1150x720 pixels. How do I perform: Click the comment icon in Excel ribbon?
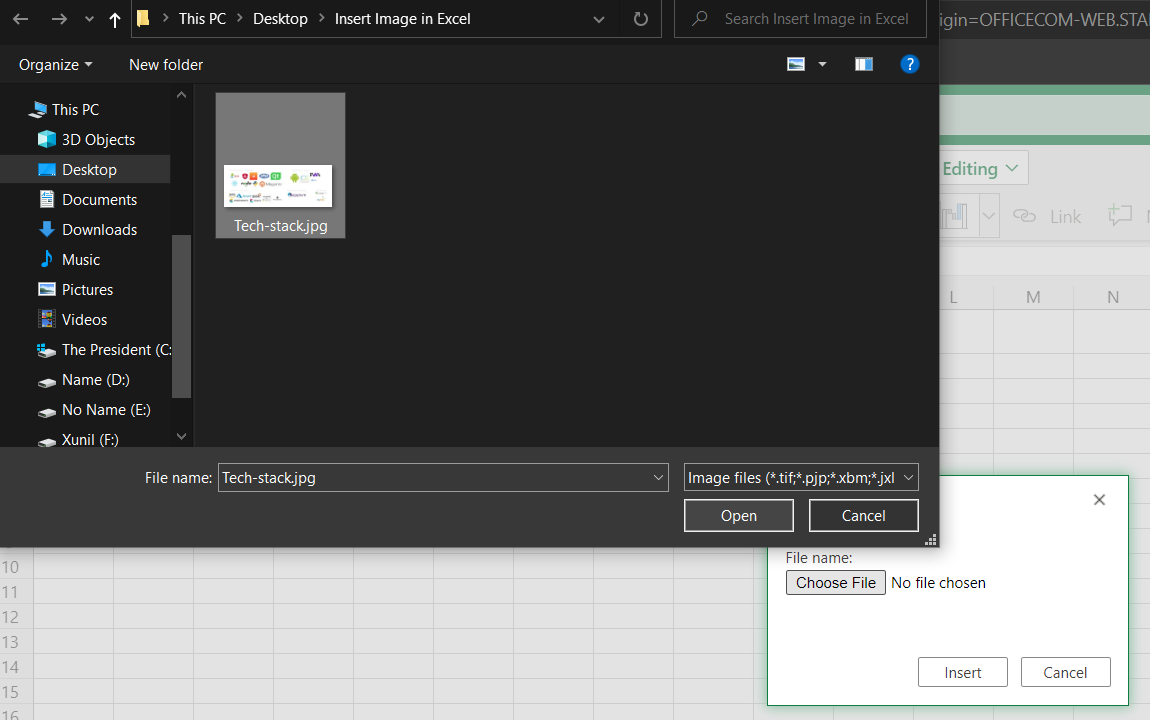[x=1120, y=216]
